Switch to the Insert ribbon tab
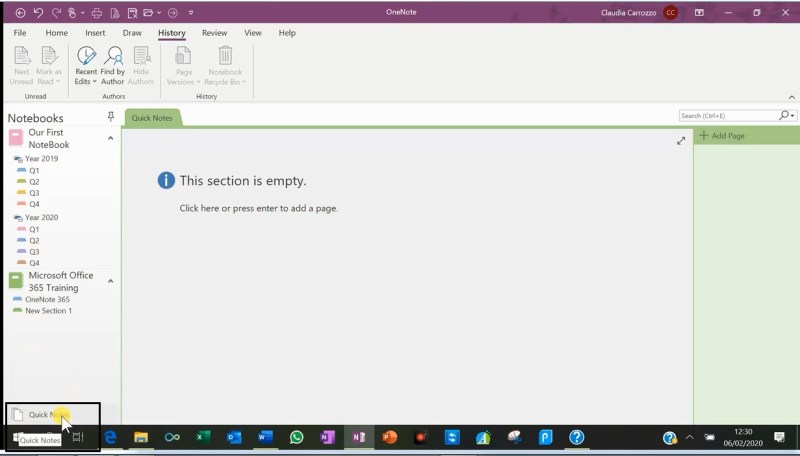The height and width of the screenshot is (456, 800). (x=95, y=33)
